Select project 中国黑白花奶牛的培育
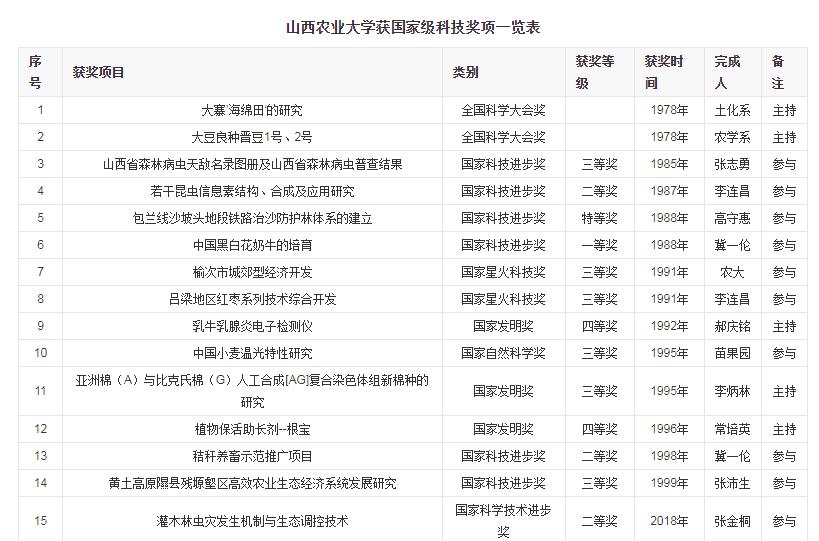The height and width of the screenshot is (541, 819). (x=252, y=245)
